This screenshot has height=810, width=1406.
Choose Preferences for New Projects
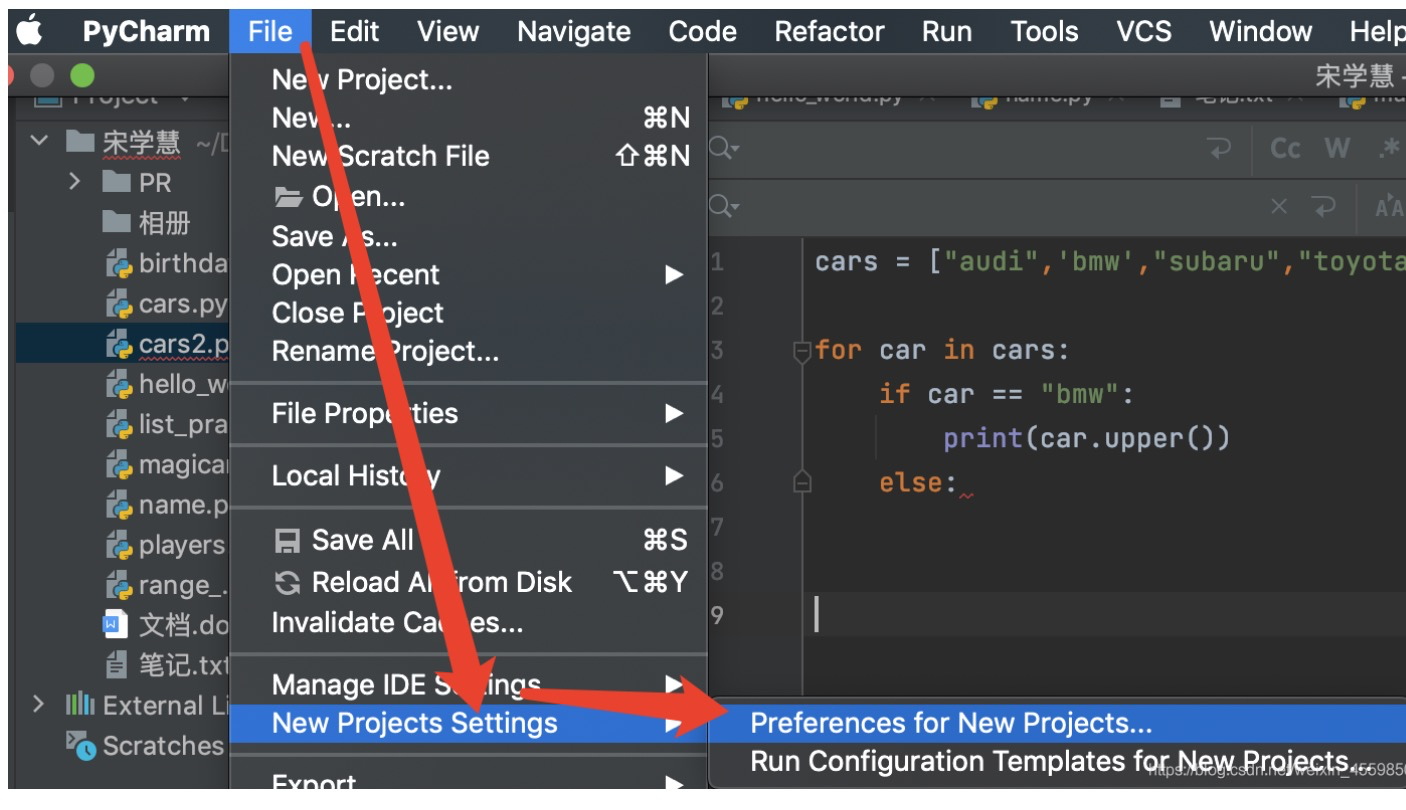[950, 723]
